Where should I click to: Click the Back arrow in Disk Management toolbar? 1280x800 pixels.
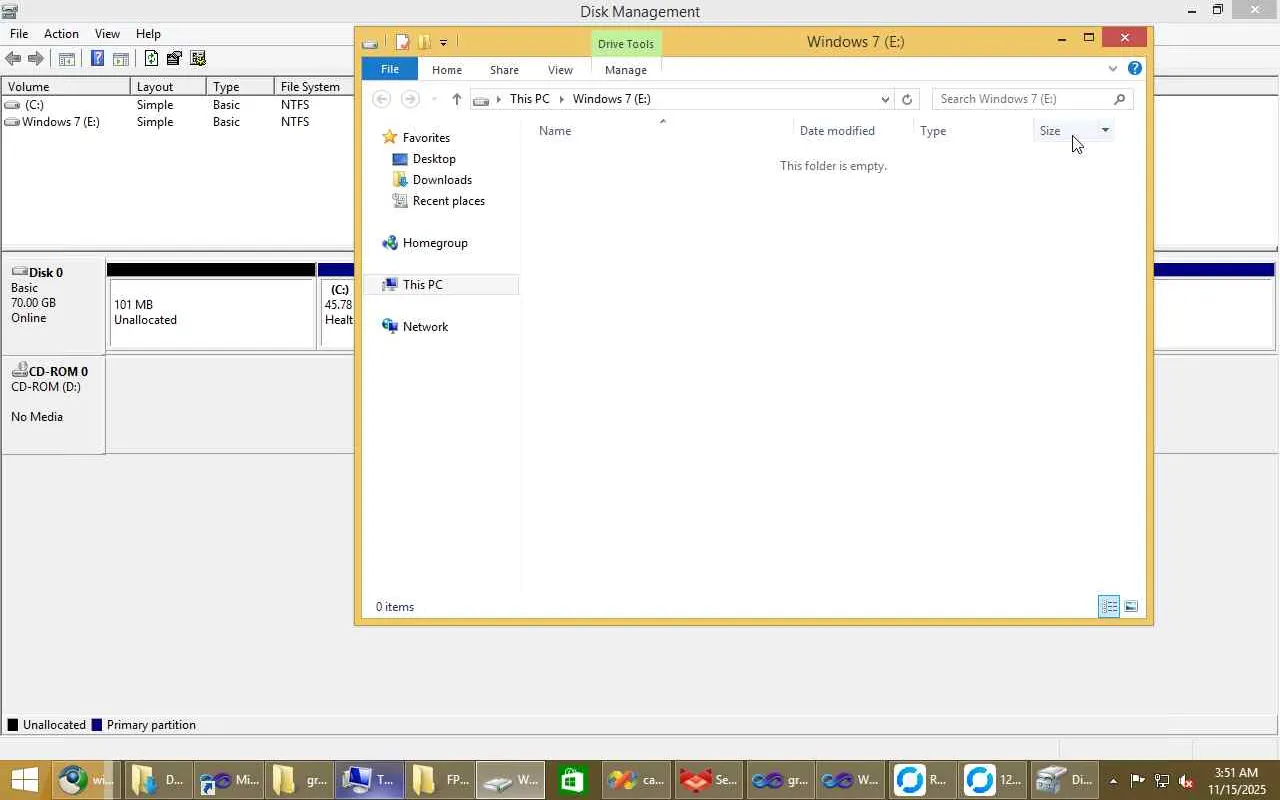pos(13,59)
